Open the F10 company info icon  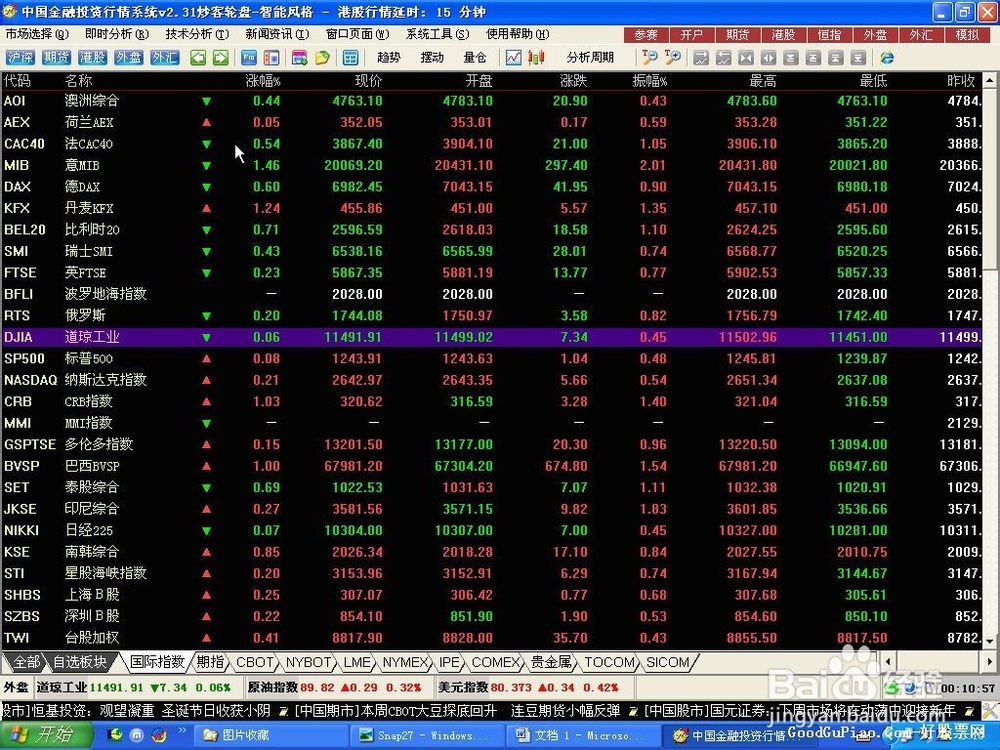[x=249, y=58]
